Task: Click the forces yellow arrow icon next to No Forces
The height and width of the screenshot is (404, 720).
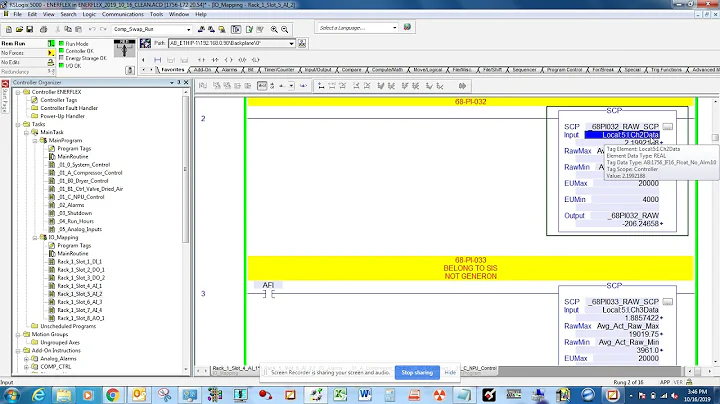Action: point(51,53)
